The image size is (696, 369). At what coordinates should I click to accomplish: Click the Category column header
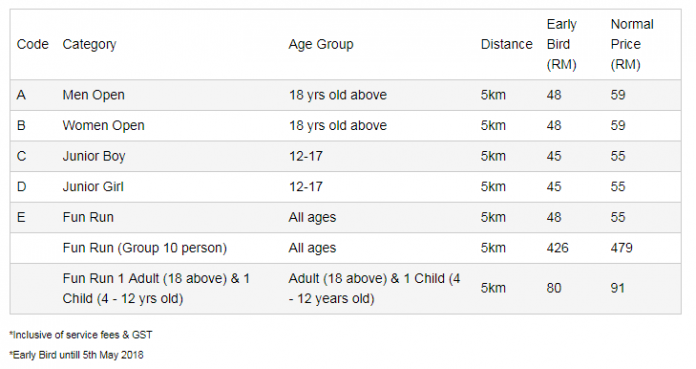pos(89,44)
